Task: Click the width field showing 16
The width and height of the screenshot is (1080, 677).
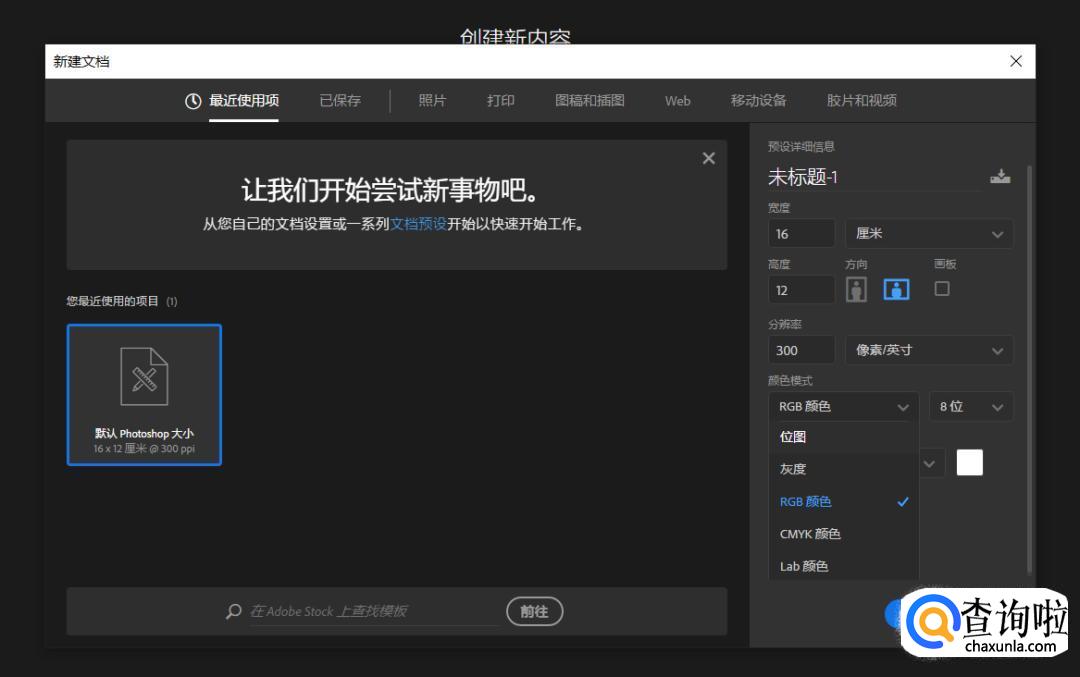Action: pos(802,233)
